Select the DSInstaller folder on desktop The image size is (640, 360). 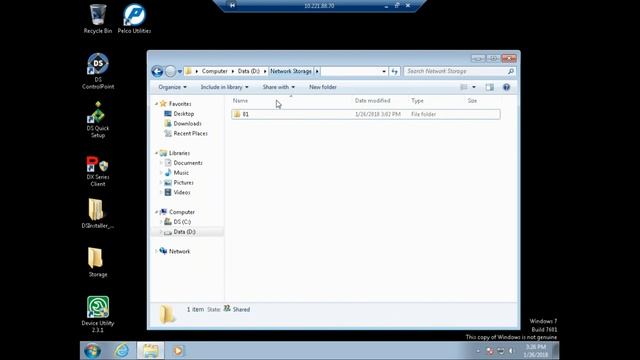point(97,213)
